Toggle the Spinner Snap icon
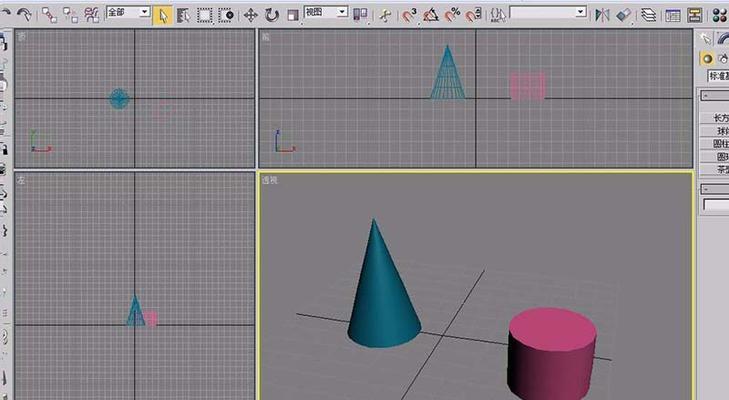The width and height of the screenshot is (729, 400). coord(473,15)
